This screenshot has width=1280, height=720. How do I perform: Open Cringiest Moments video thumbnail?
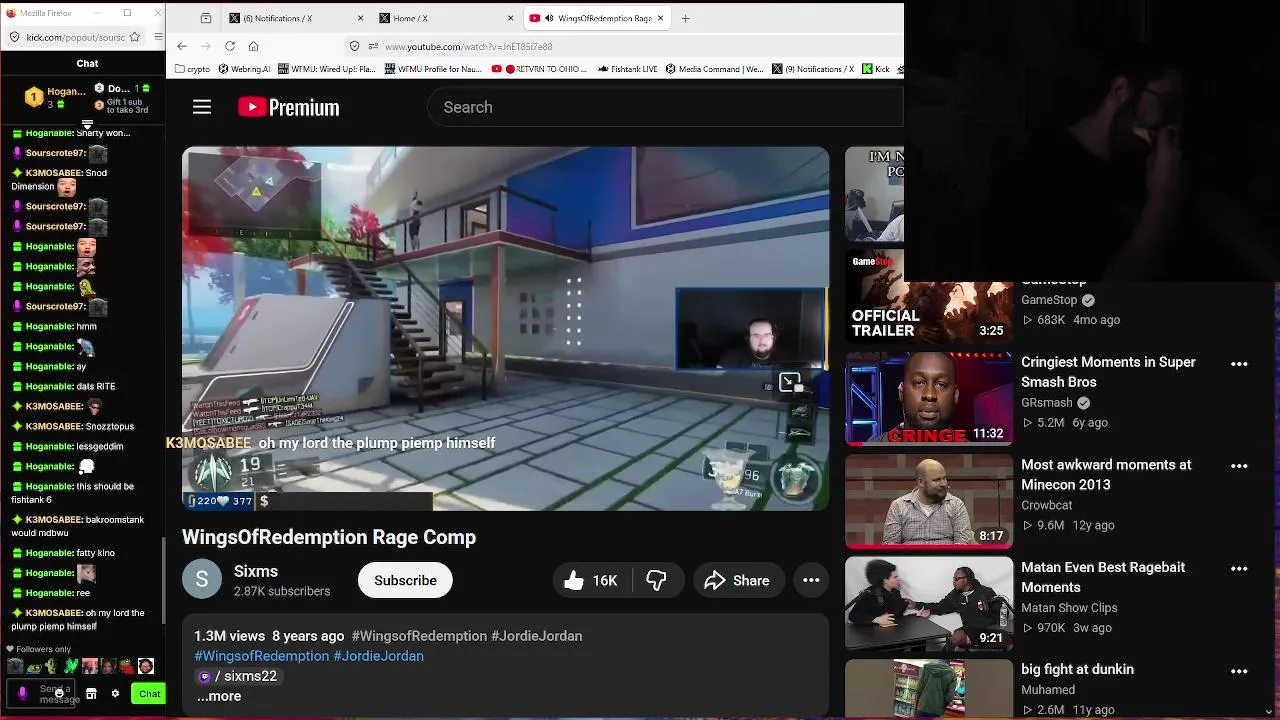(x=929, y=399)
